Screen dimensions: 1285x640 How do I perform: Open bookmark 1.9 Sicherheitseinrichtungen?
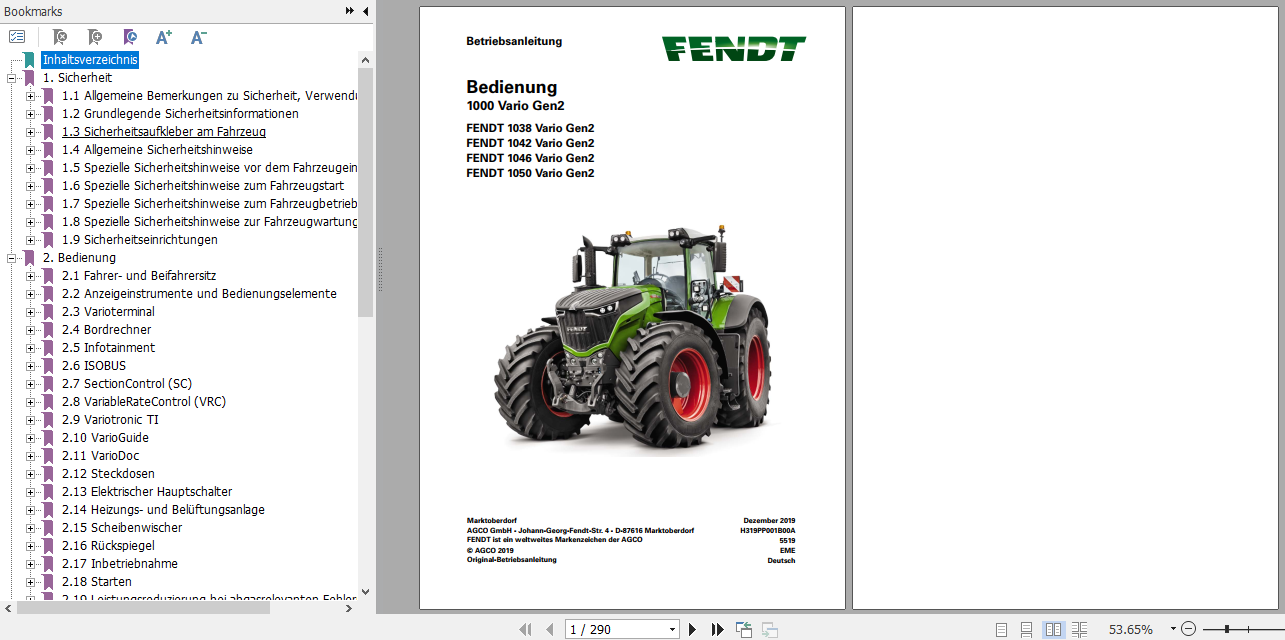pyautogui.click(x=139, y=240)
